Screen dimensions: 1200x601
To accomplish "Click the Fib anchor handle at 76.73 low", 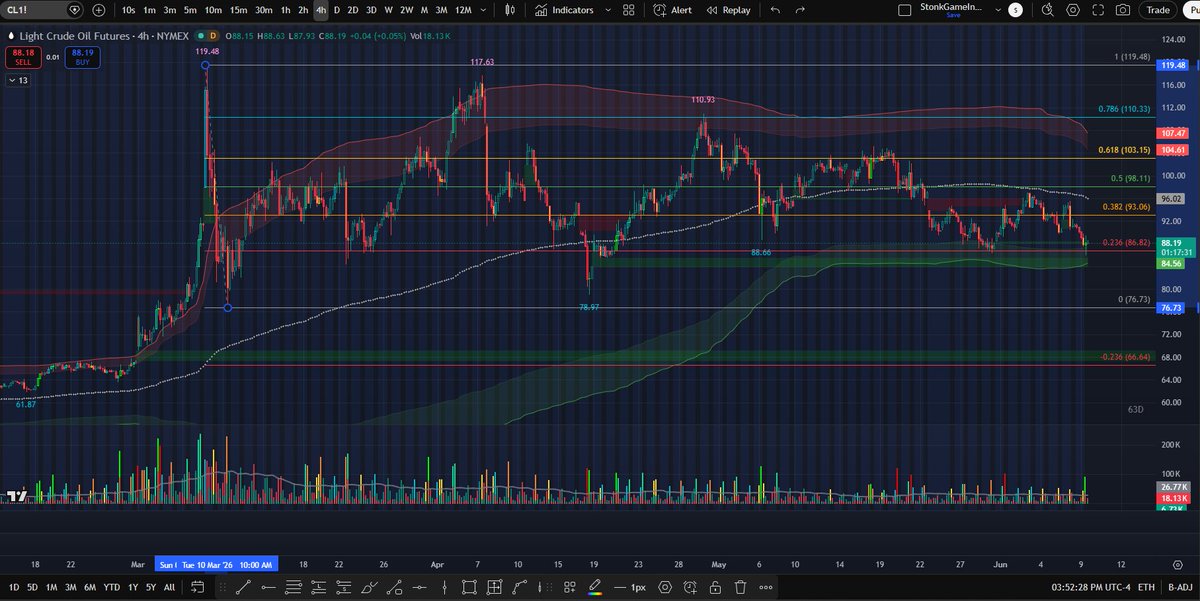I will [229, 308].
